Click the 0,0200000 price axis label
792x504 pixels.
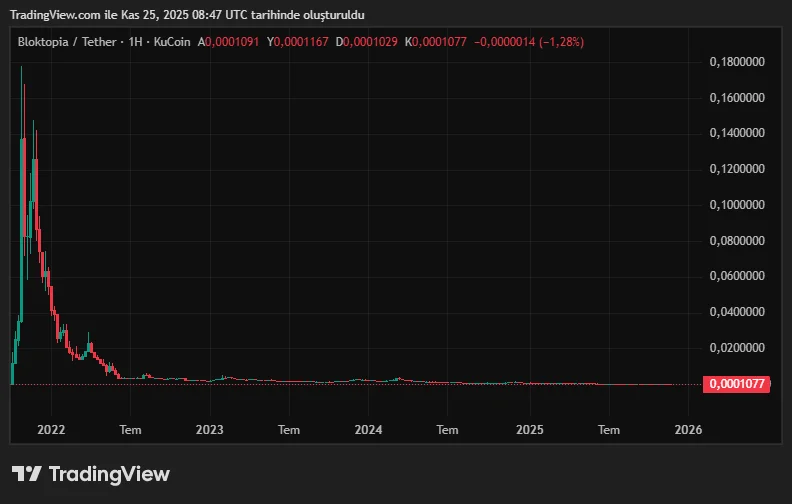[737, 348]
